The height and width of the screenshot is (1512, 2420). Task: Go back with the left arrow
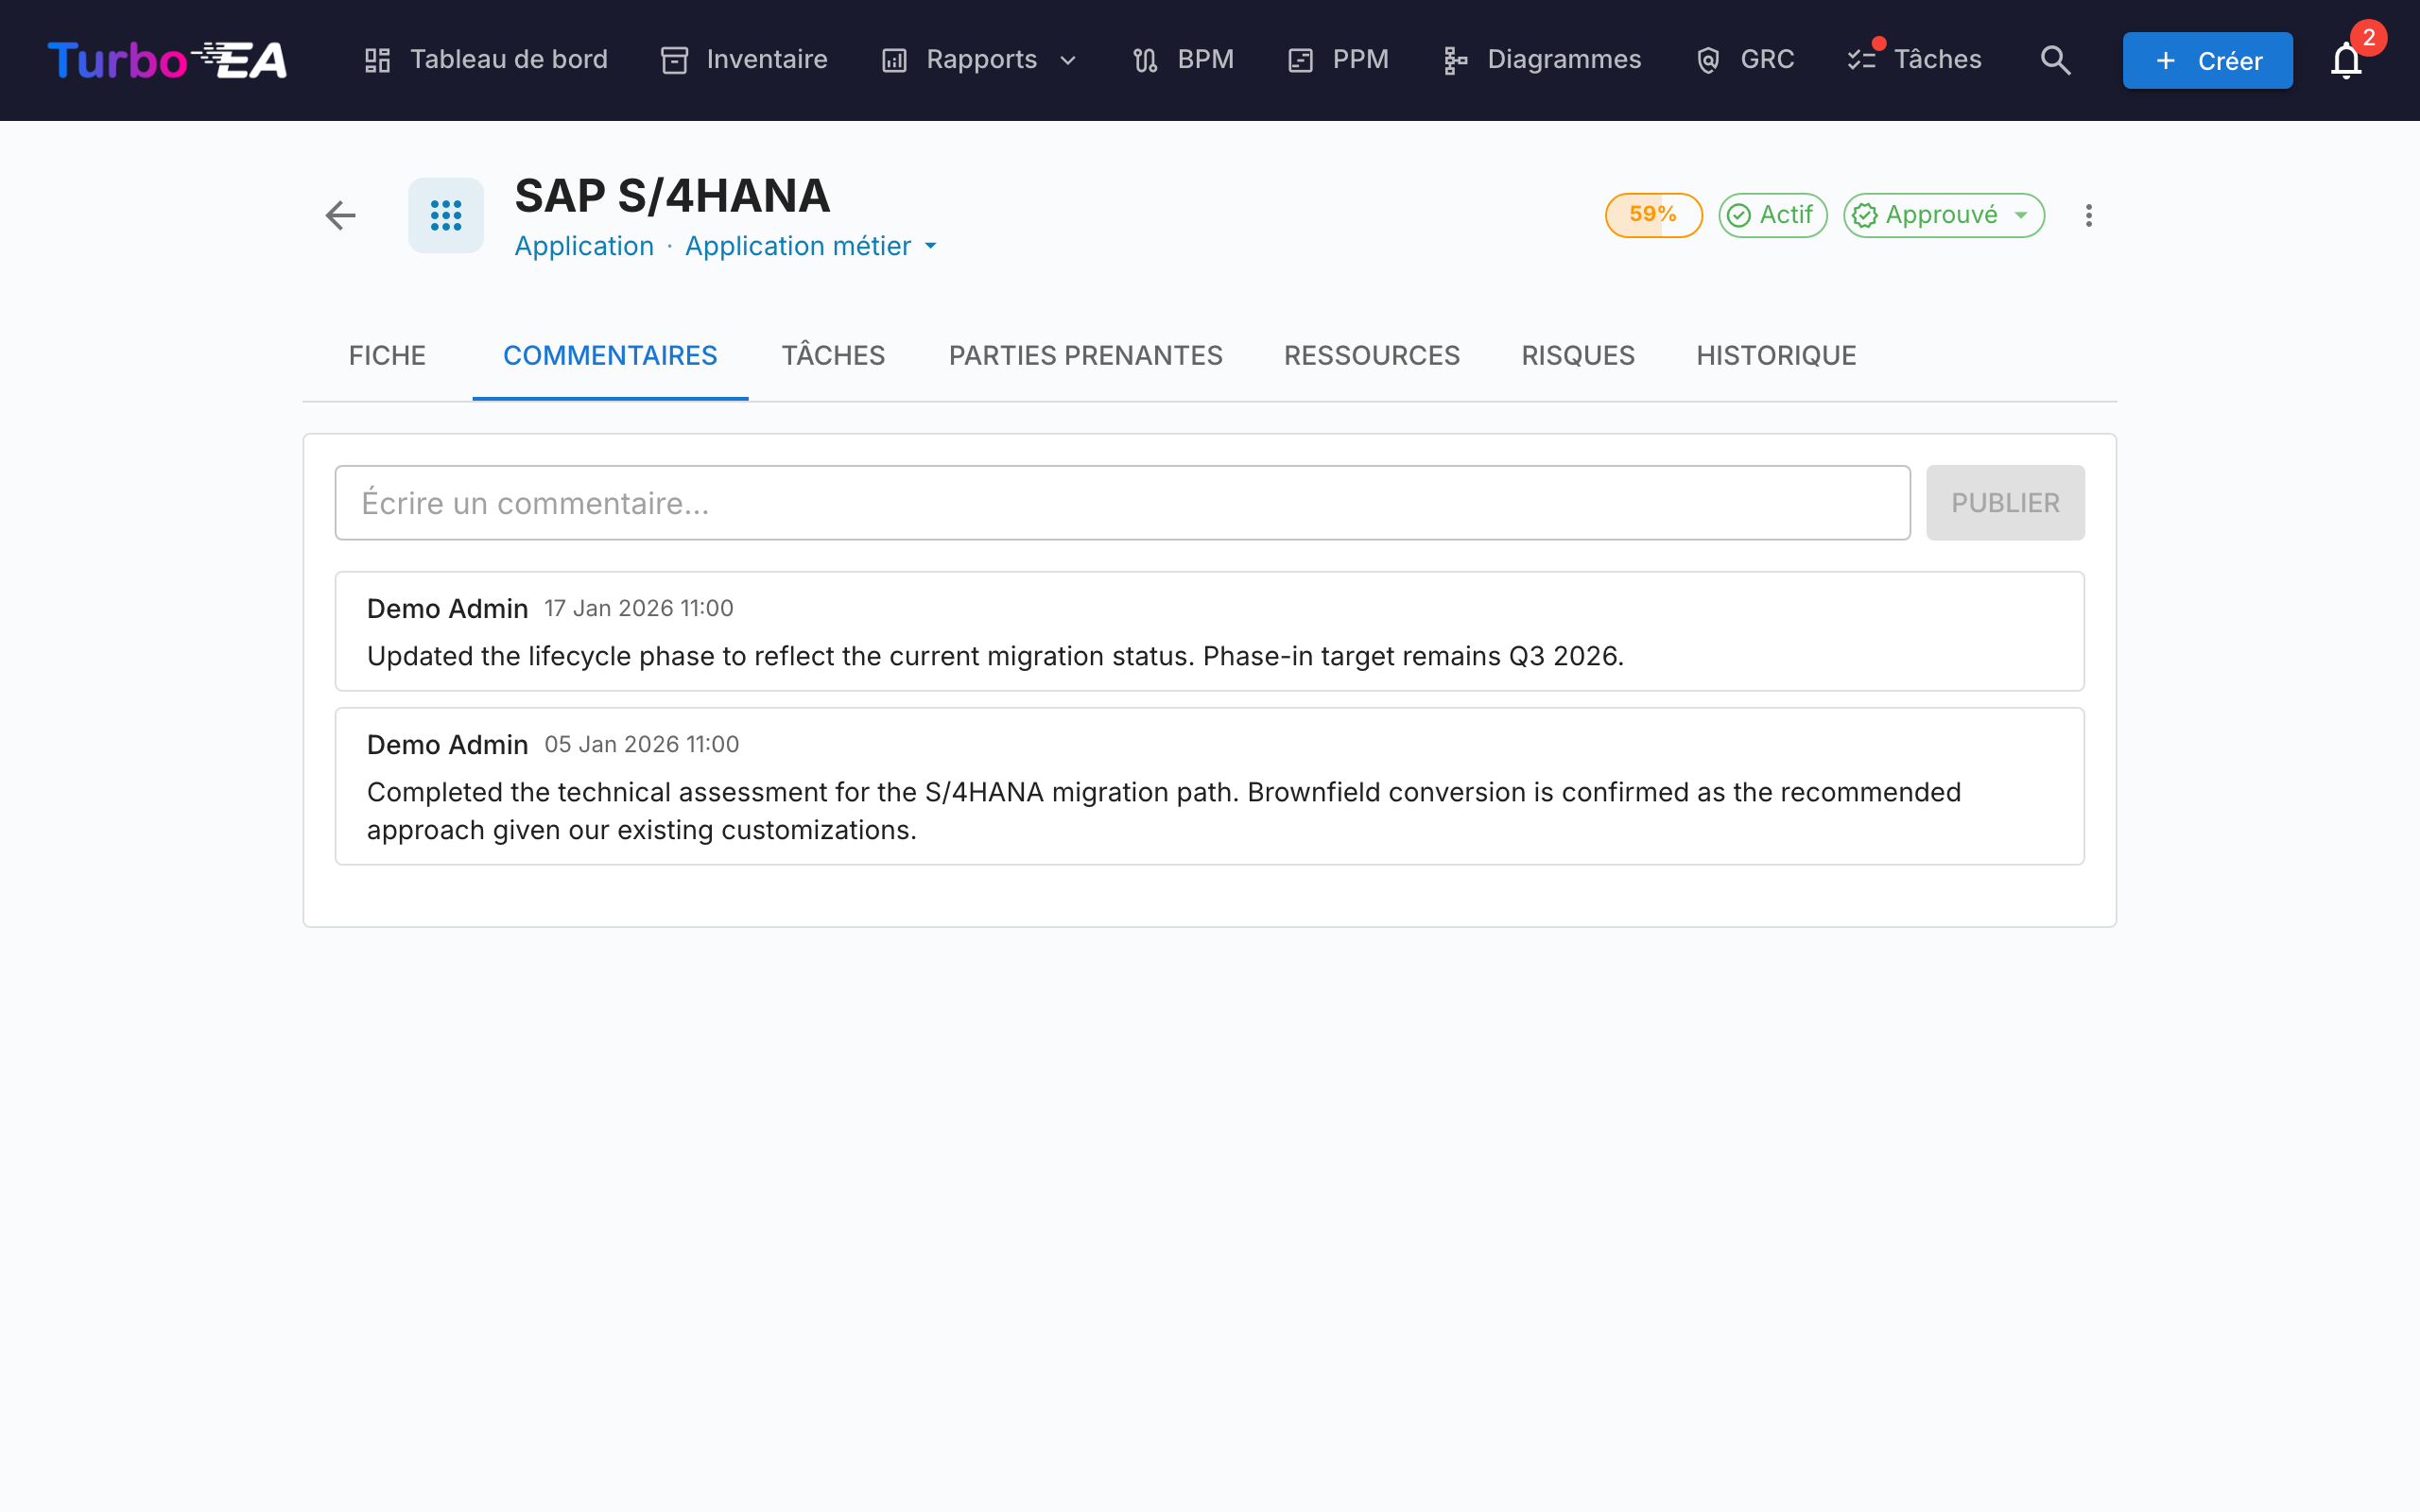341,215
